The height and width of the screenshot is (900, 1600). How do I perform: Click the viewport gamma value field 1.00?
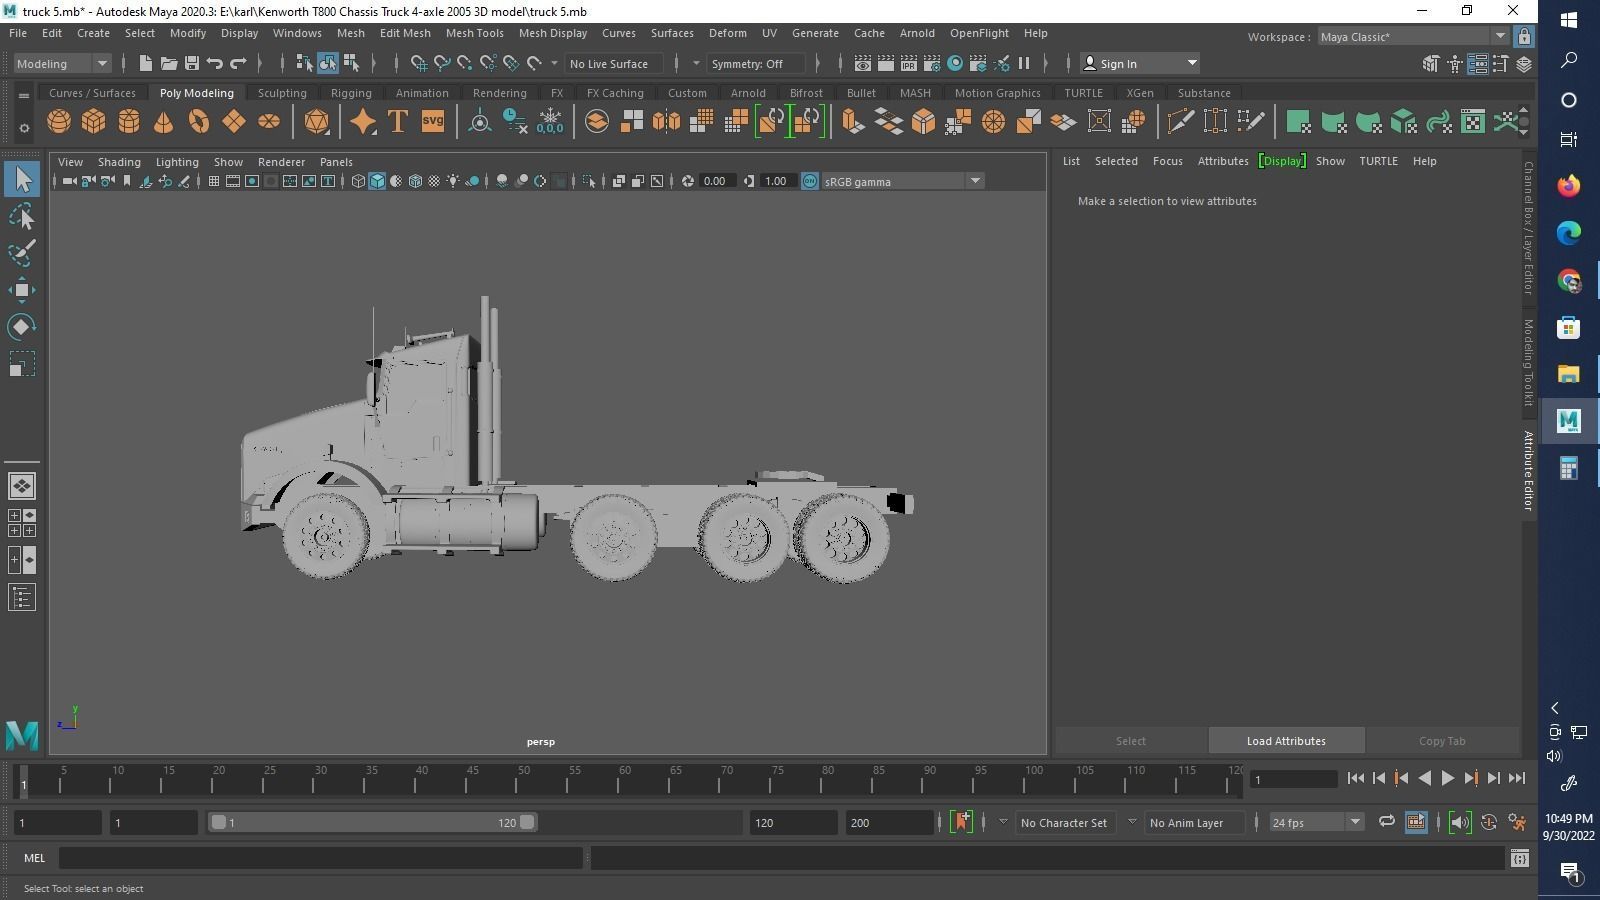[776, 181]
